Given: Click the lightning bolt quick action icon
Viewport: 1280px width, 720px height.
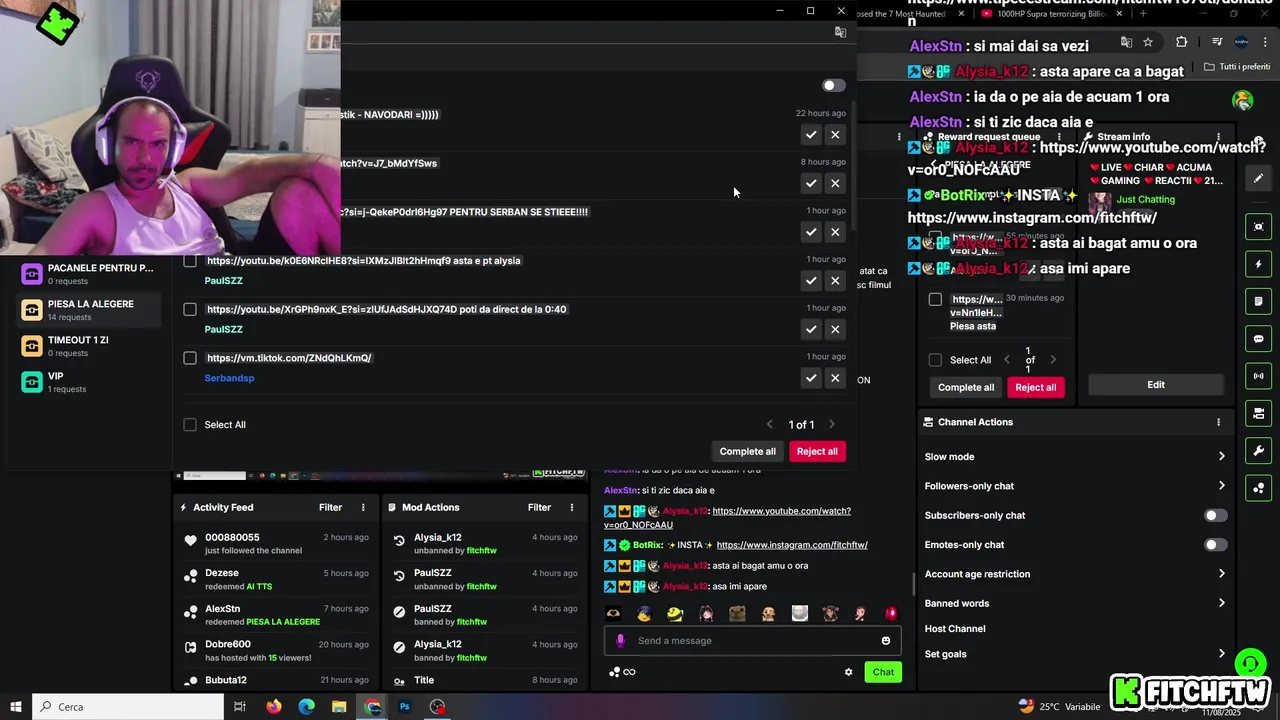Looking at the screenshot, I should 1259,264.
